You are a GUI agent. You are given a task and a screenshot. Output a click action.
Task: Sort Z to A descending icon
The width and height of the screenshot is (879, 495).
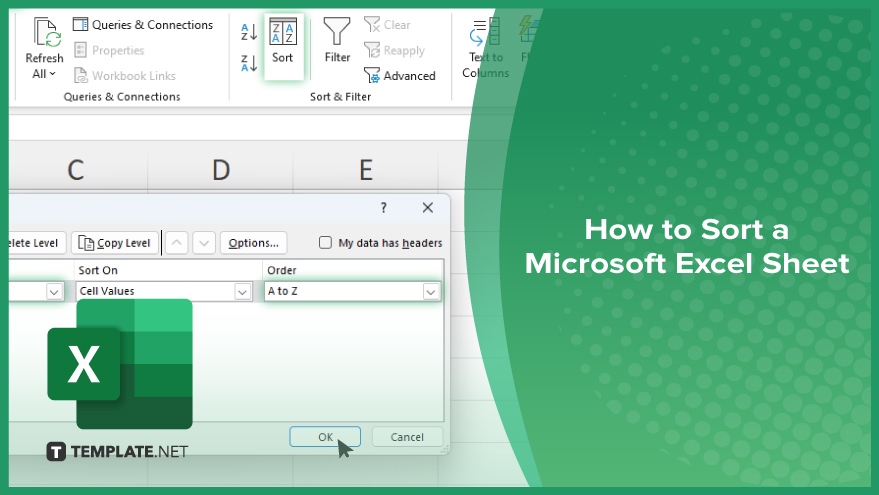click(x=249, y=63)
